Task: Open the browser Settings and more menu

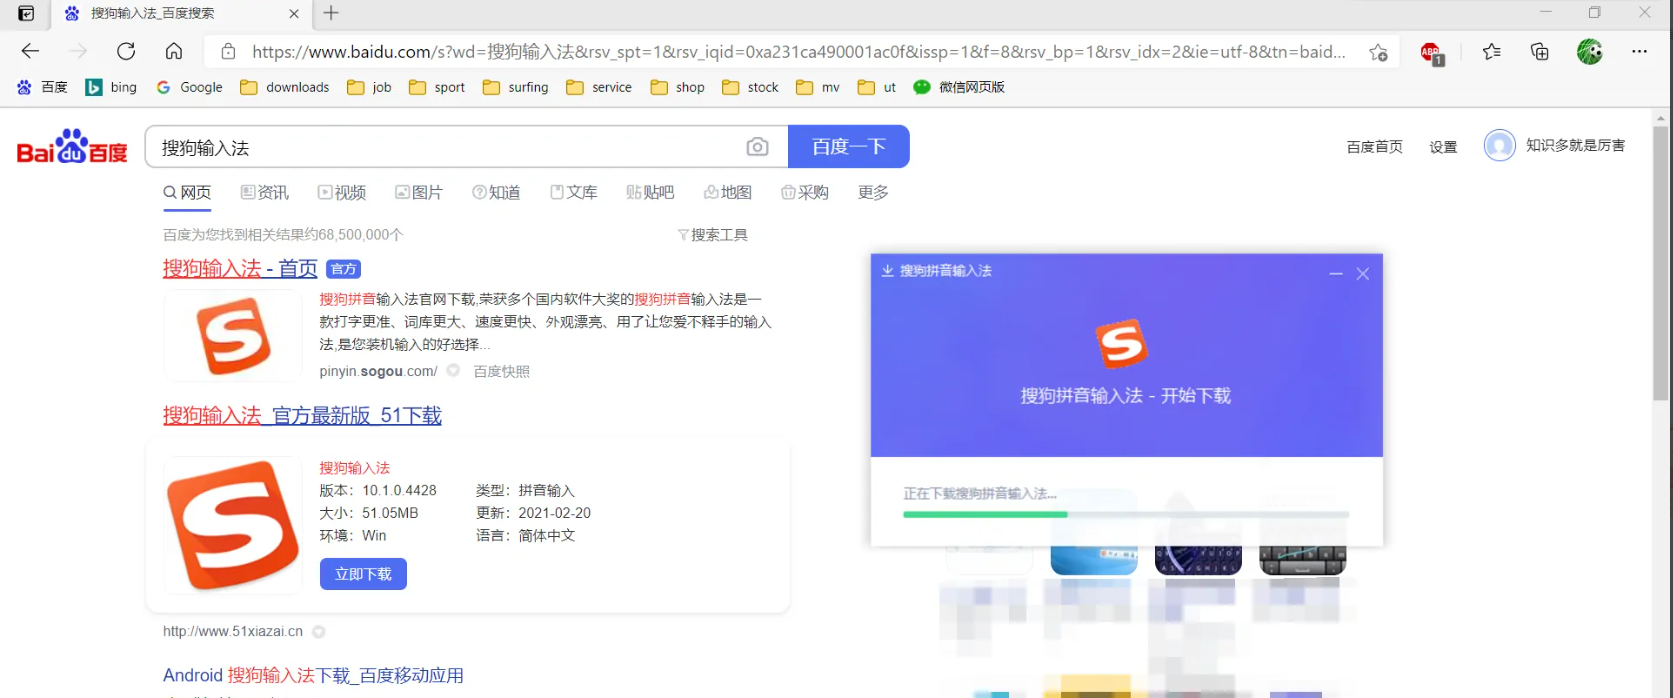Action: tap(1639, 51)
